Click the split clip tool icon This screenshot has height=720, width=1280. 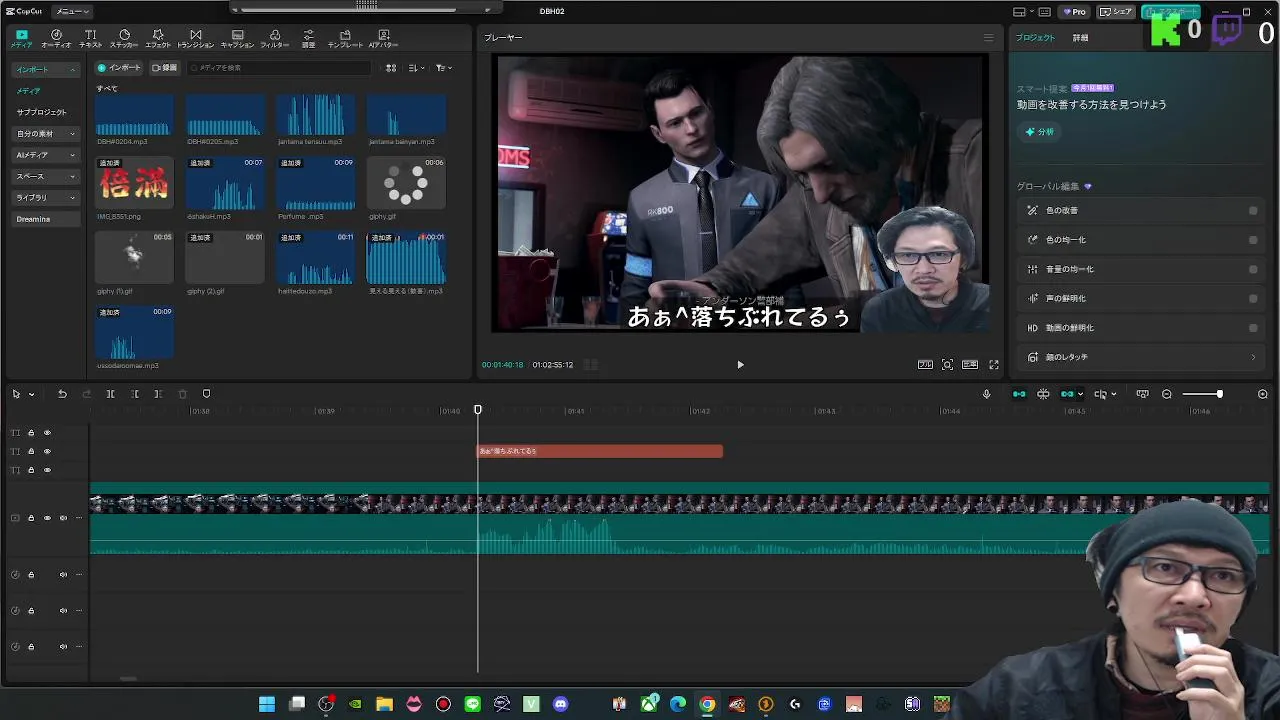pos(110,394)
